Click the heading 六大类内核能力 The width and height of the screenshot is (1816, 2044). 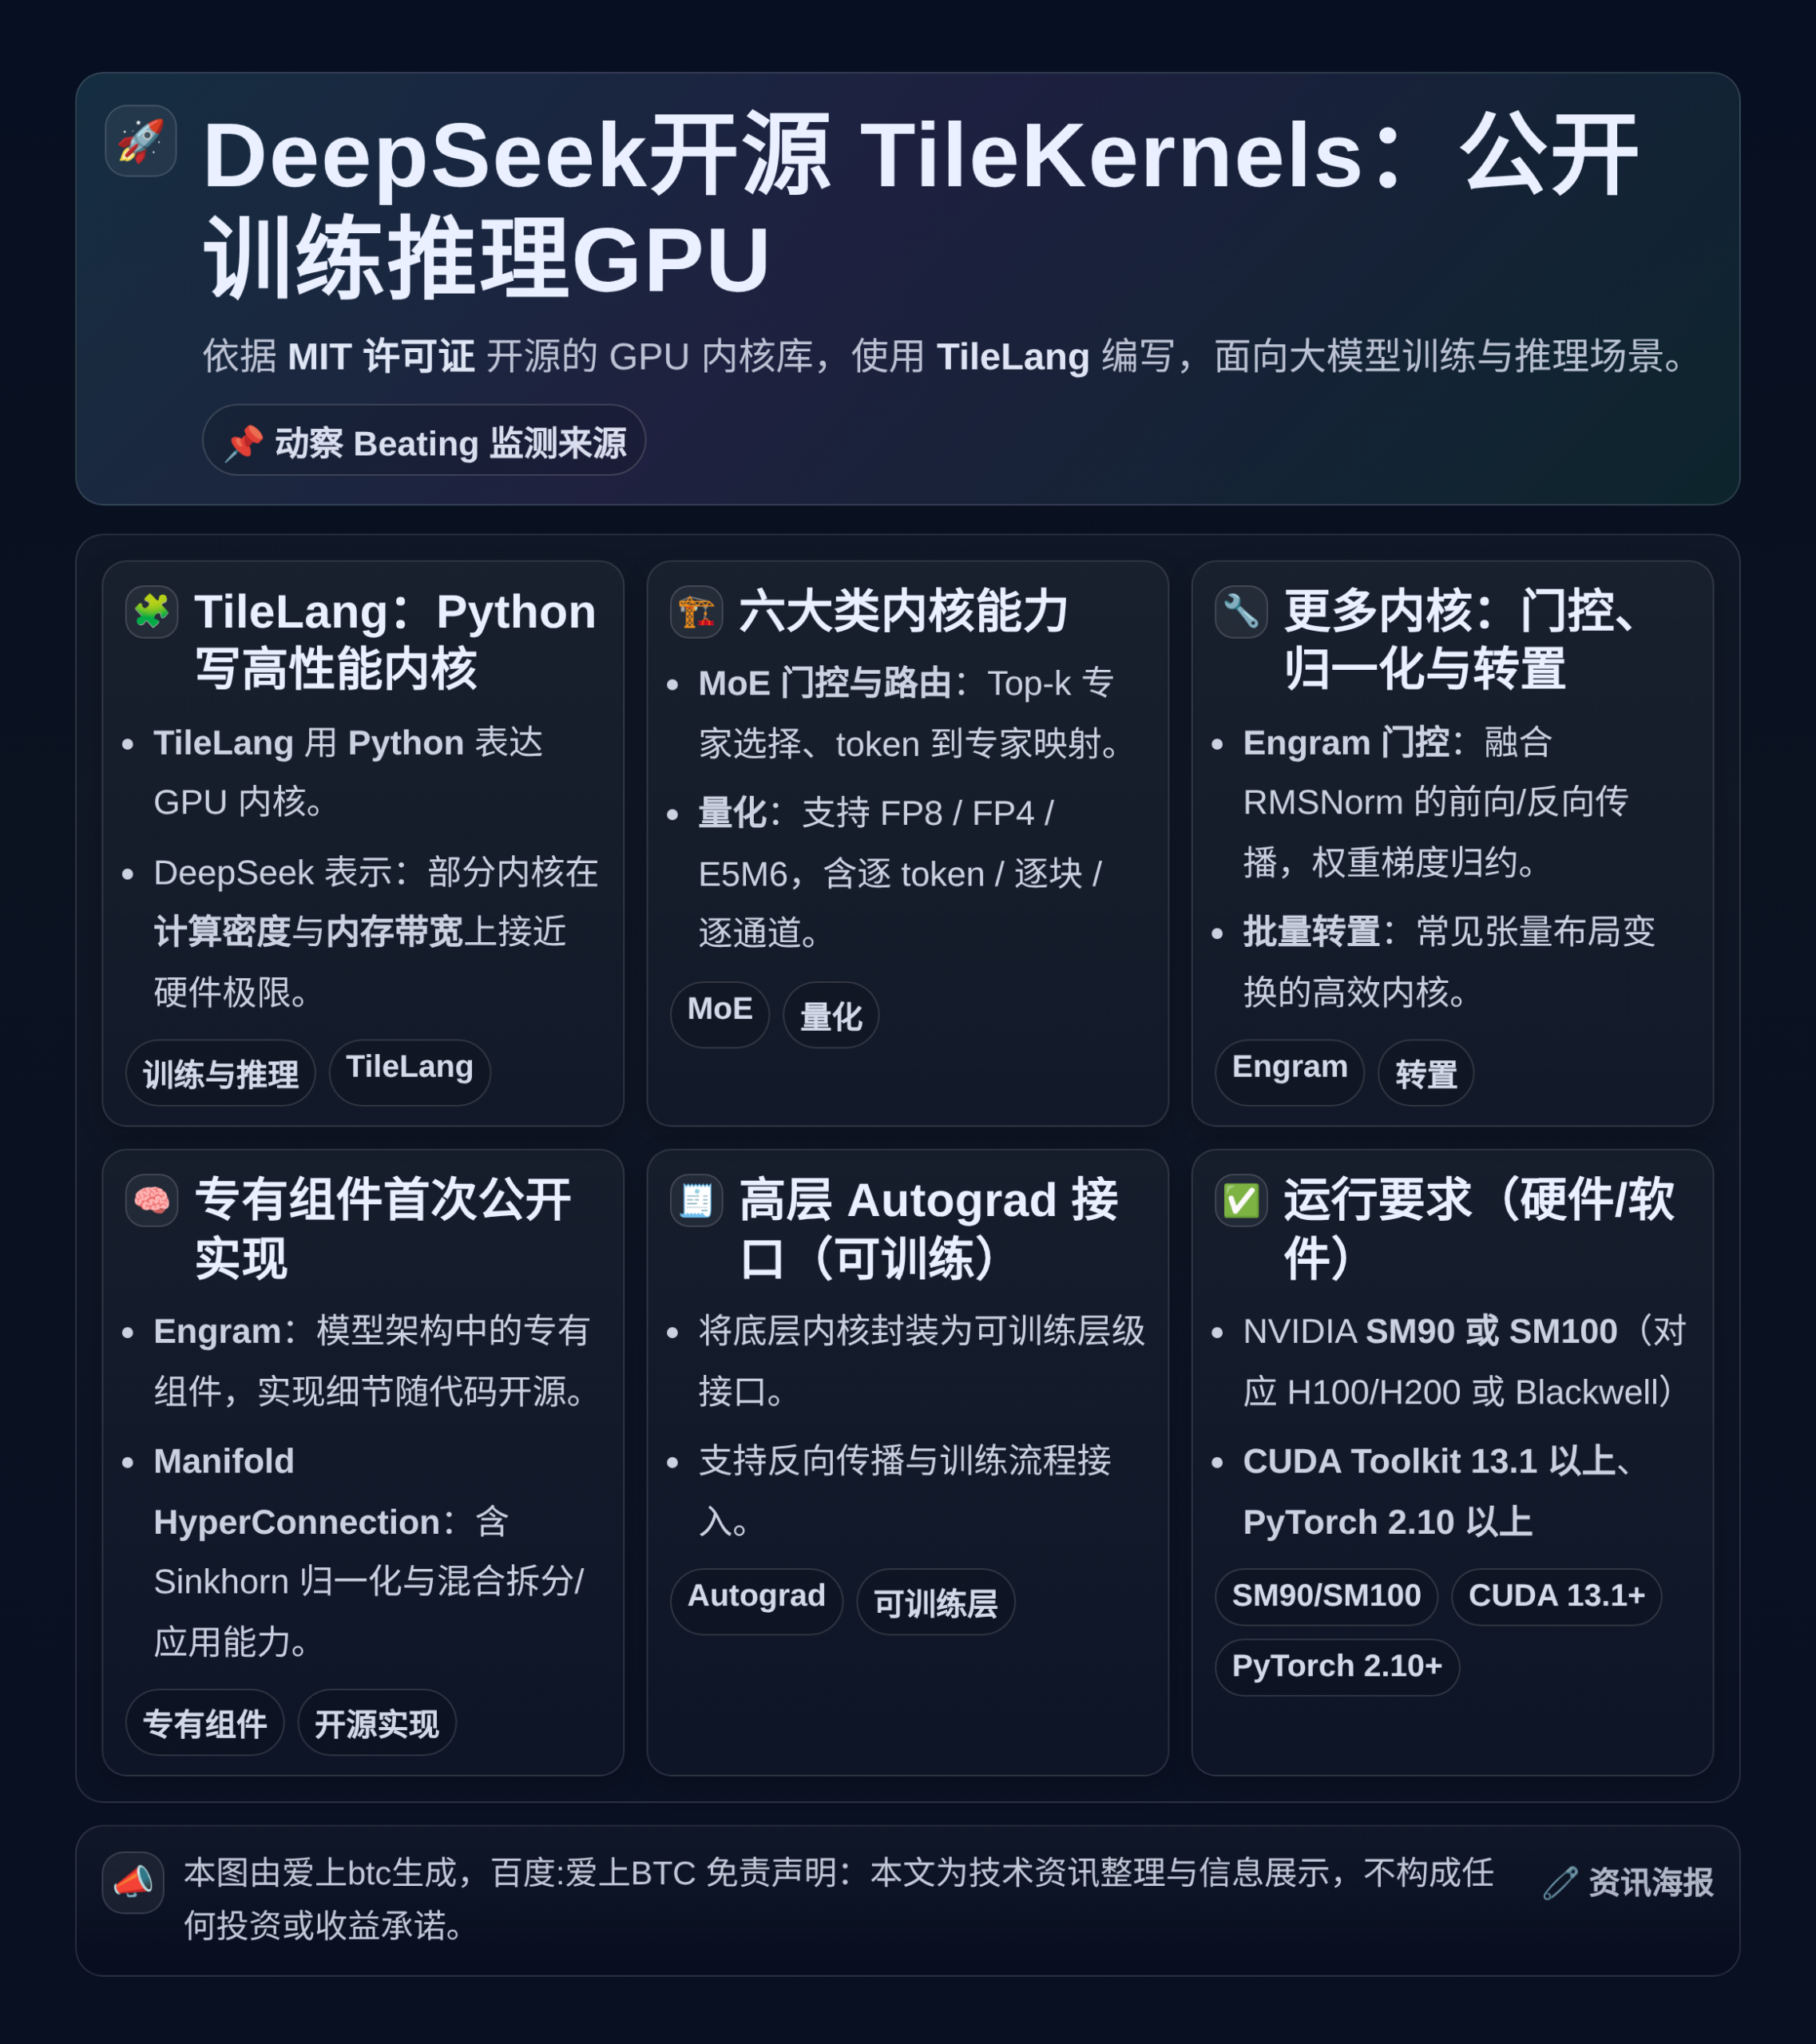pos(903,611)
